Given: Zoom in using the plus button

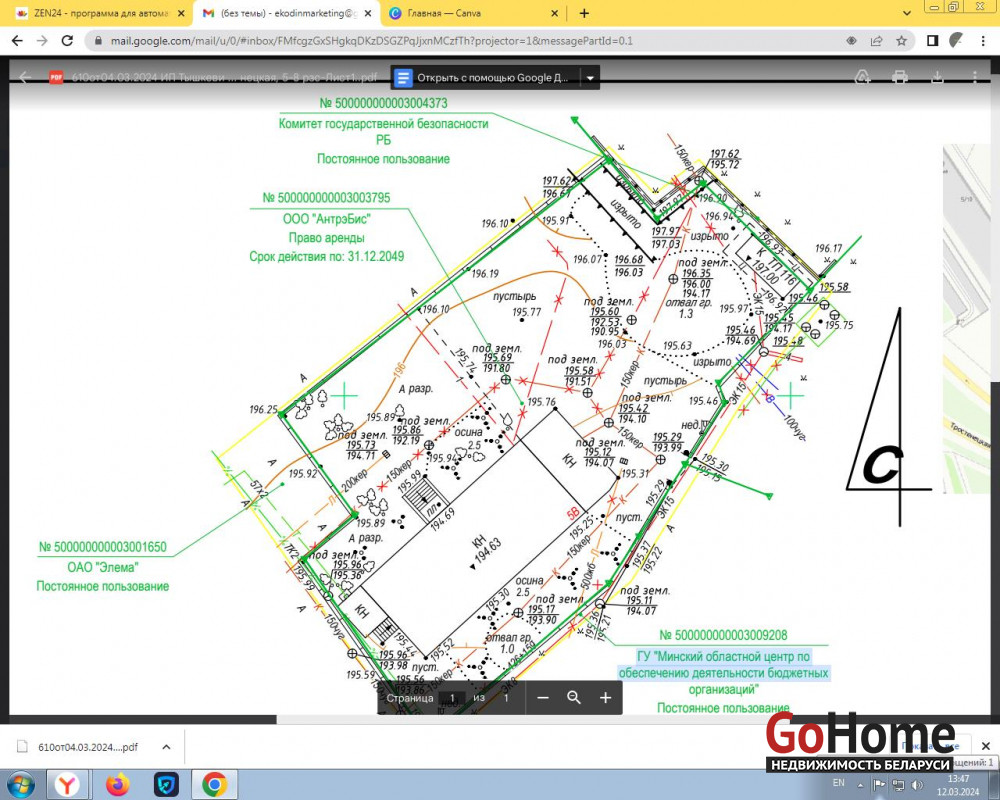Looking at the screenshot, I should 605,697.
